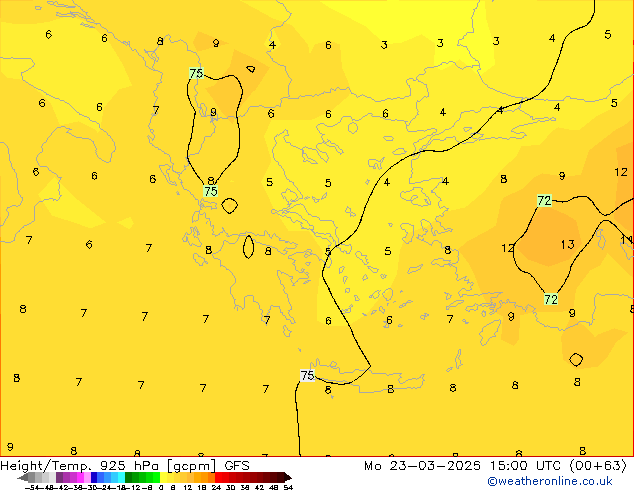Click the gray arrow end of the color scale
The height and width of the screenshot is (490, 634).
23,478
